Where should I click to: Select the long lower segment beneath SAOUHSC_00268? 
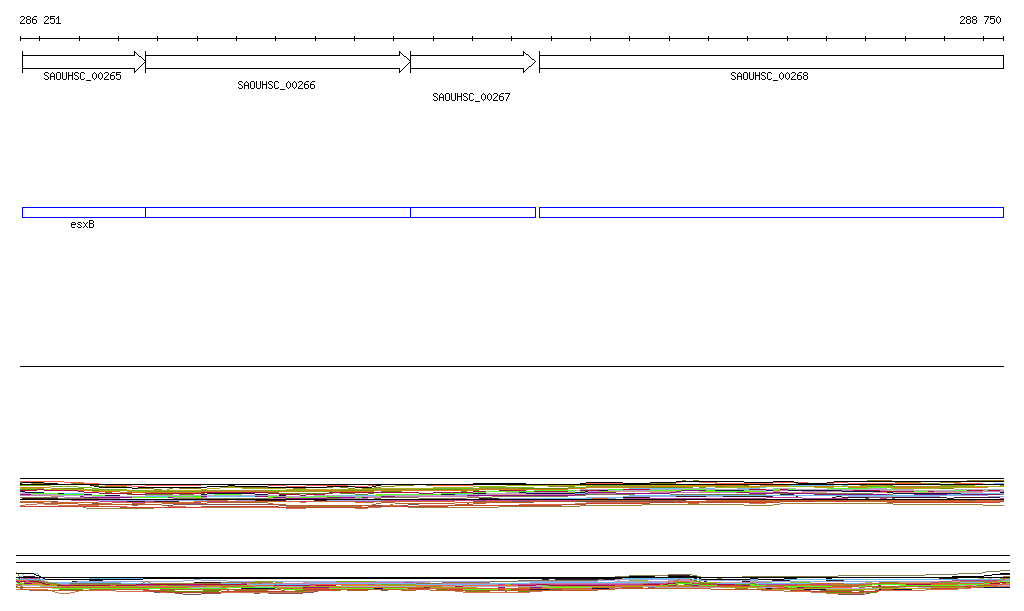[770, 212]
